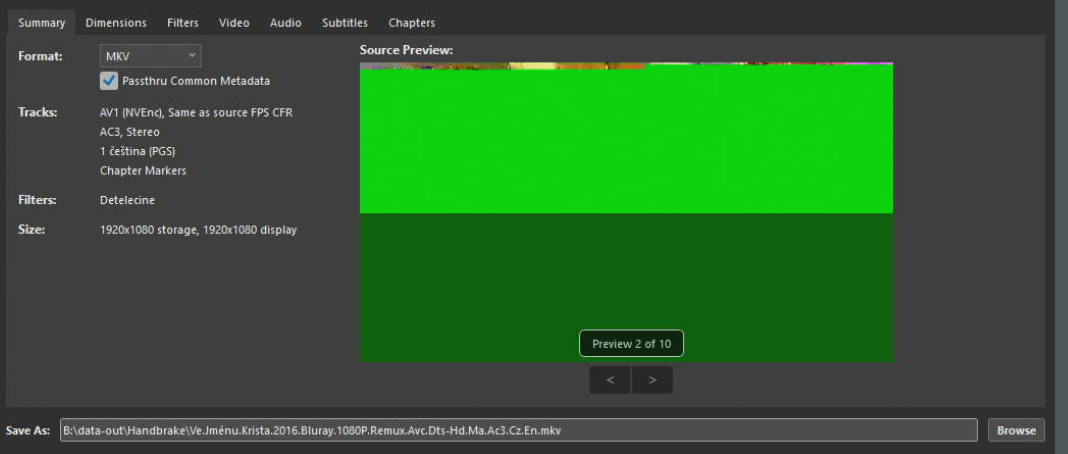1068x454 pixels.
Task: View the Audio tab
Action: (285, 22)
